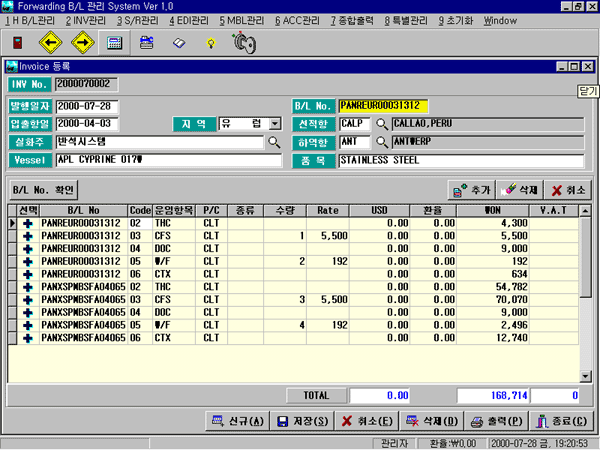Click plus icon in PANREUR00031312 CTX row
This screenshot has height=450, width=600.
[x=28, y=274]
